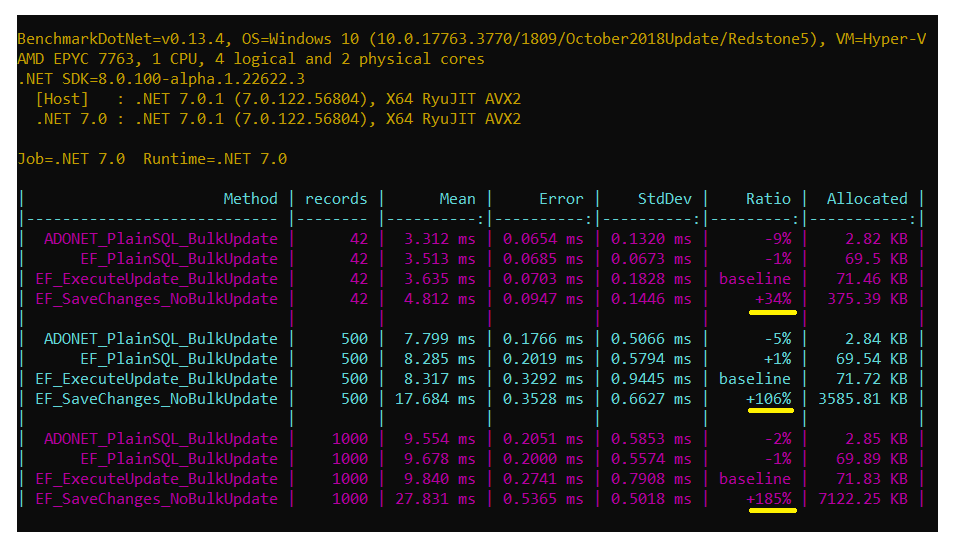Select allocated value 375.39 KB

[x=868, y=299]
